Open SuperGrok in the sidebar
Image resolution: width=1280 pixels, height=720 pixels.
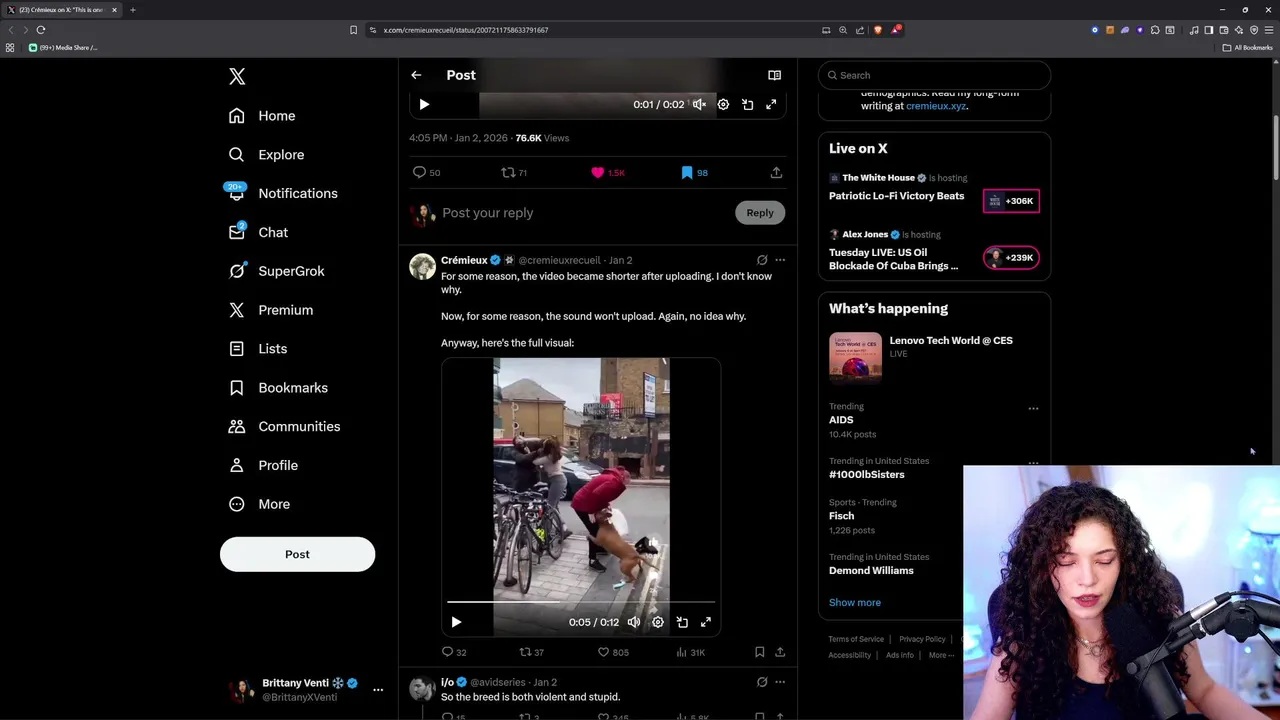276,271
